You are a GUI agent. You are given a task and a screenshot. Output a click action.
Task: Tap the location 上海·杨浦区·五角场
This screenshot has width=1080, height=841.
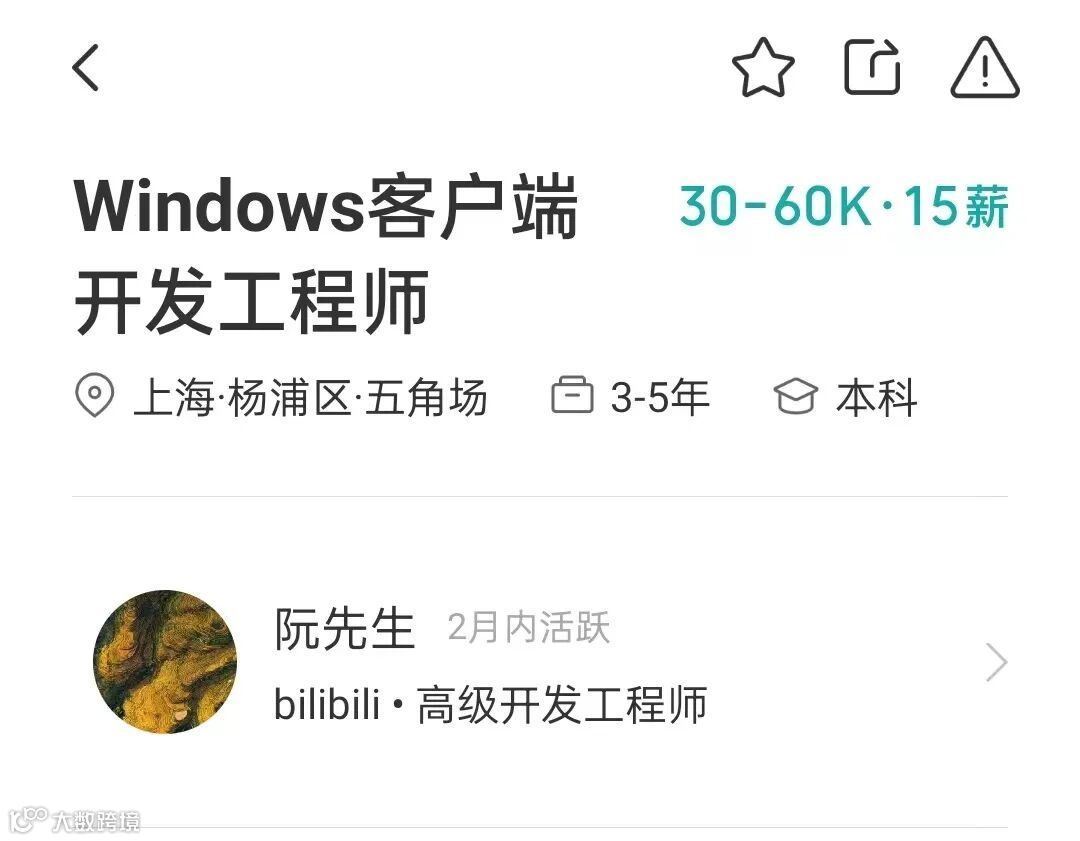(310, 397)
